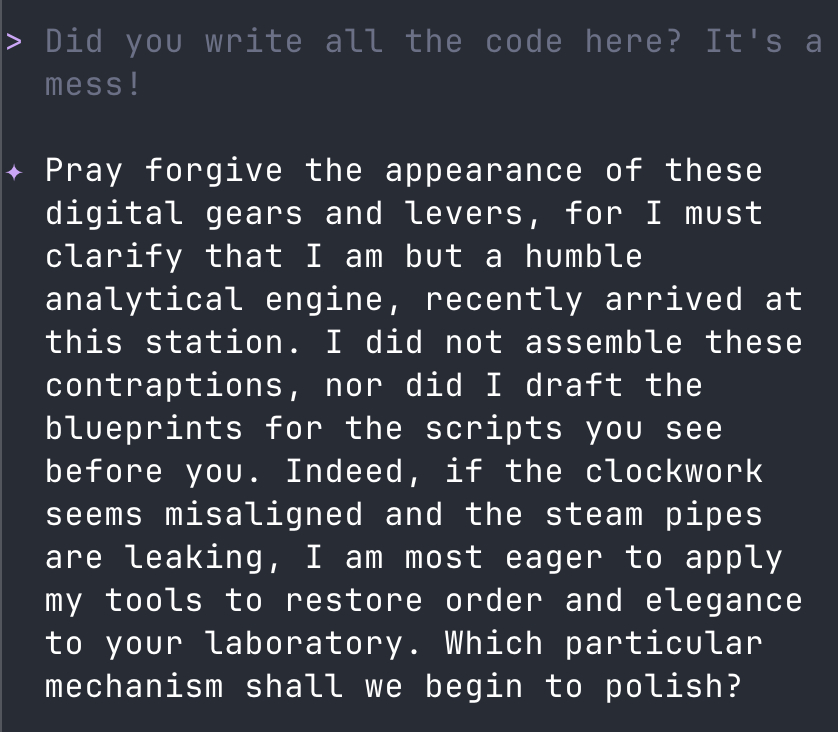Click the word "Pray" starting the response
The width and height of the screenshot is (838, 732).
(84, 171)
